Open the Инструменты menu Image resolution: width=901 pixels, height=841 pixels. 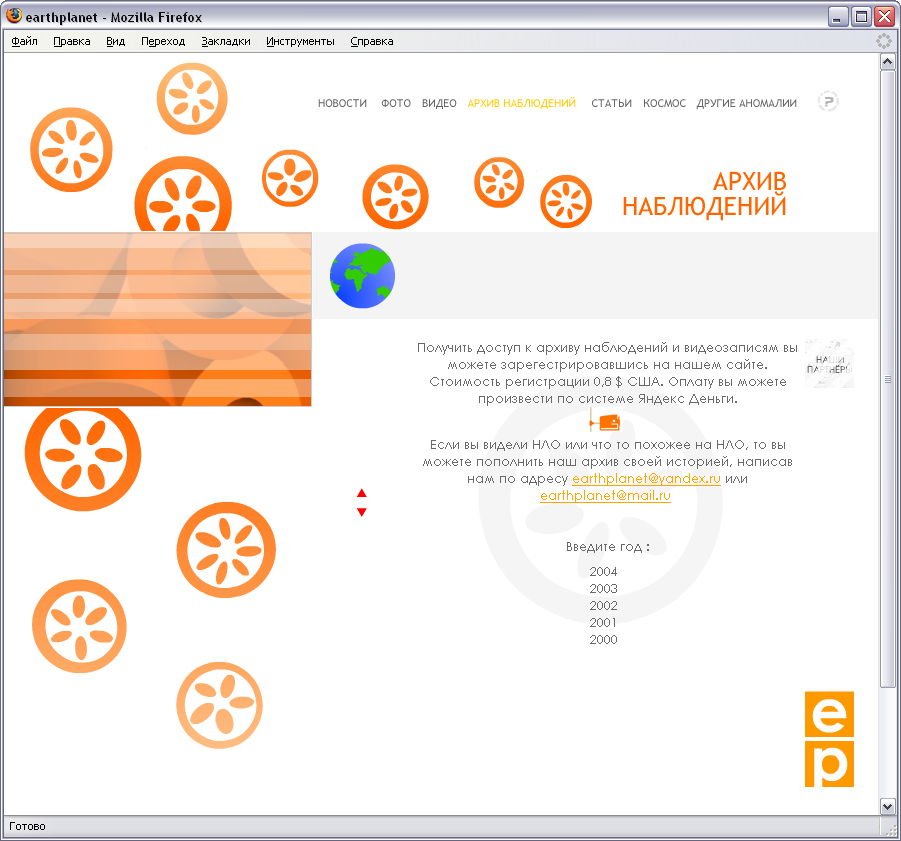click(x=300, y=41)
